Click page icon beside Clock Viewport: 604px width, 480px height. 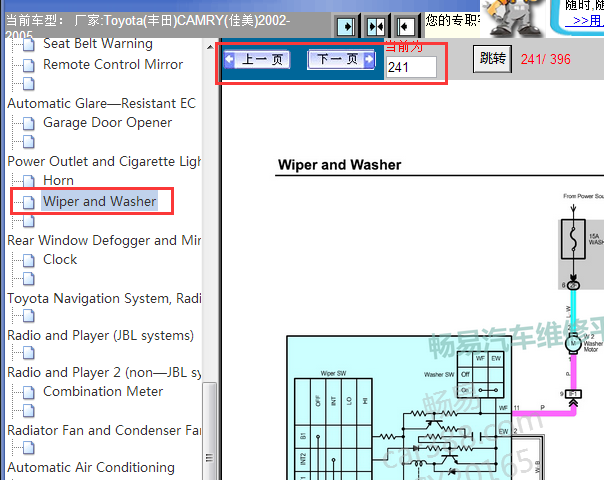[29, 260]
